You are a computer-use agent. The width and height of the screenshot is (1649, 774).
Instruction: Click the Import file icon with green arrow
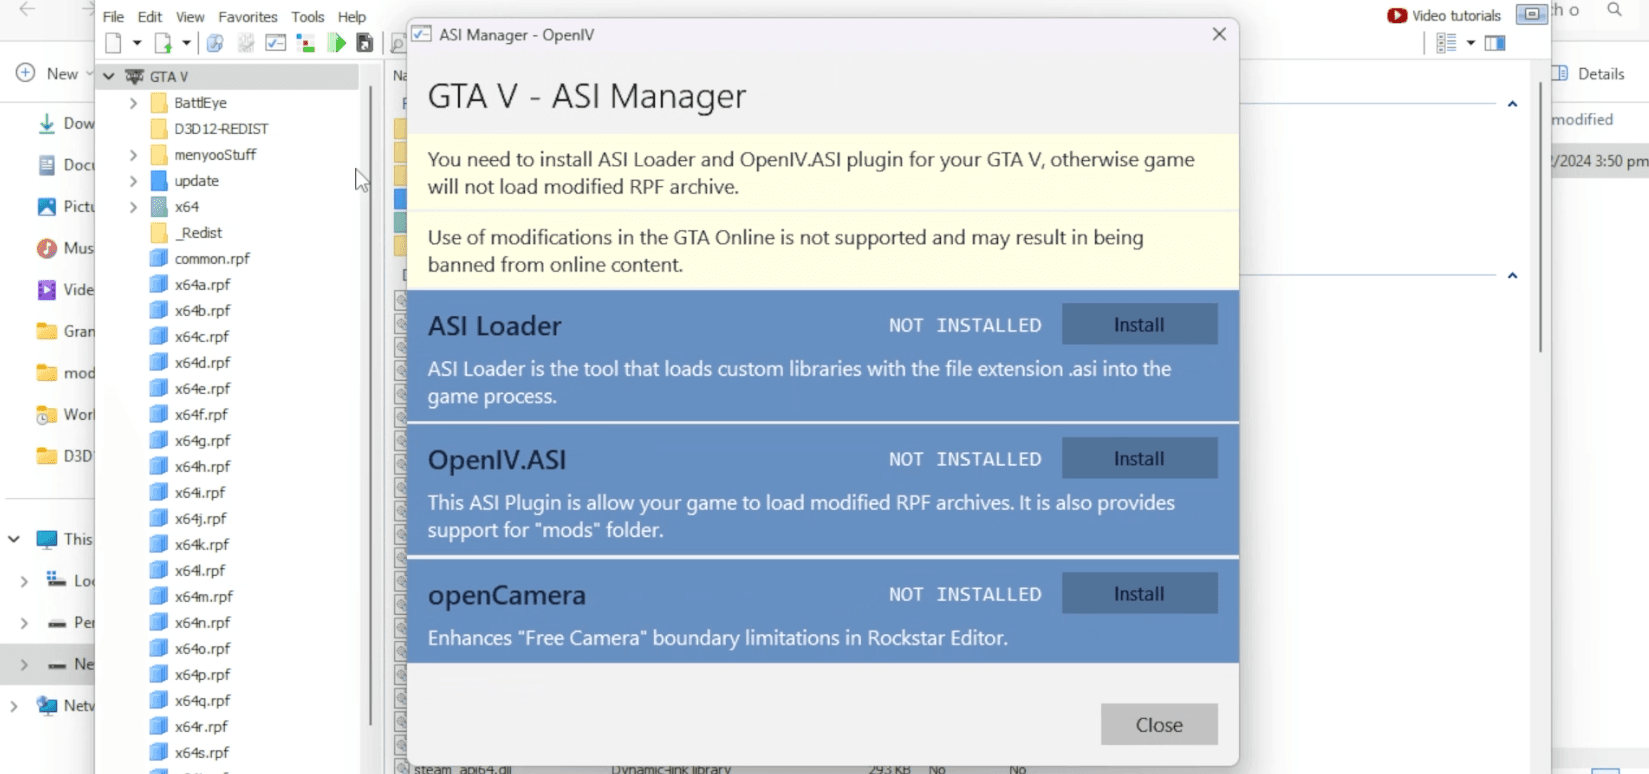[162, 43]
